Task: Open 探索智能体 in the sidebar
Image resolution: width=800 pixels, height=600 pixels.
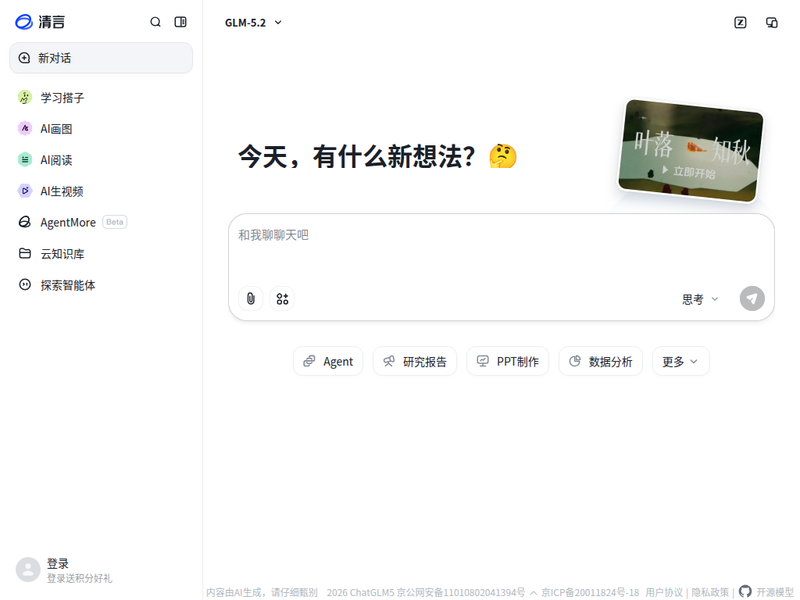Action: click(x=101, y=285)
